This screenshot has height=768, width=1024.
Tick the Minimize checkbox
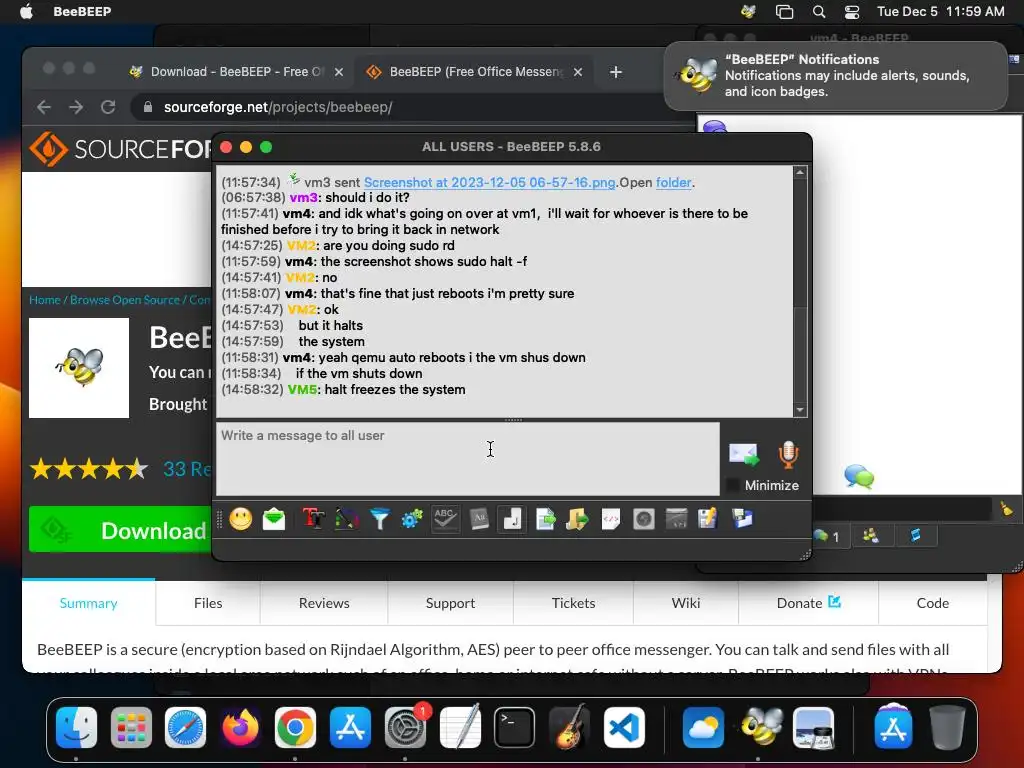pyautogui.click(x=733, y=485)
